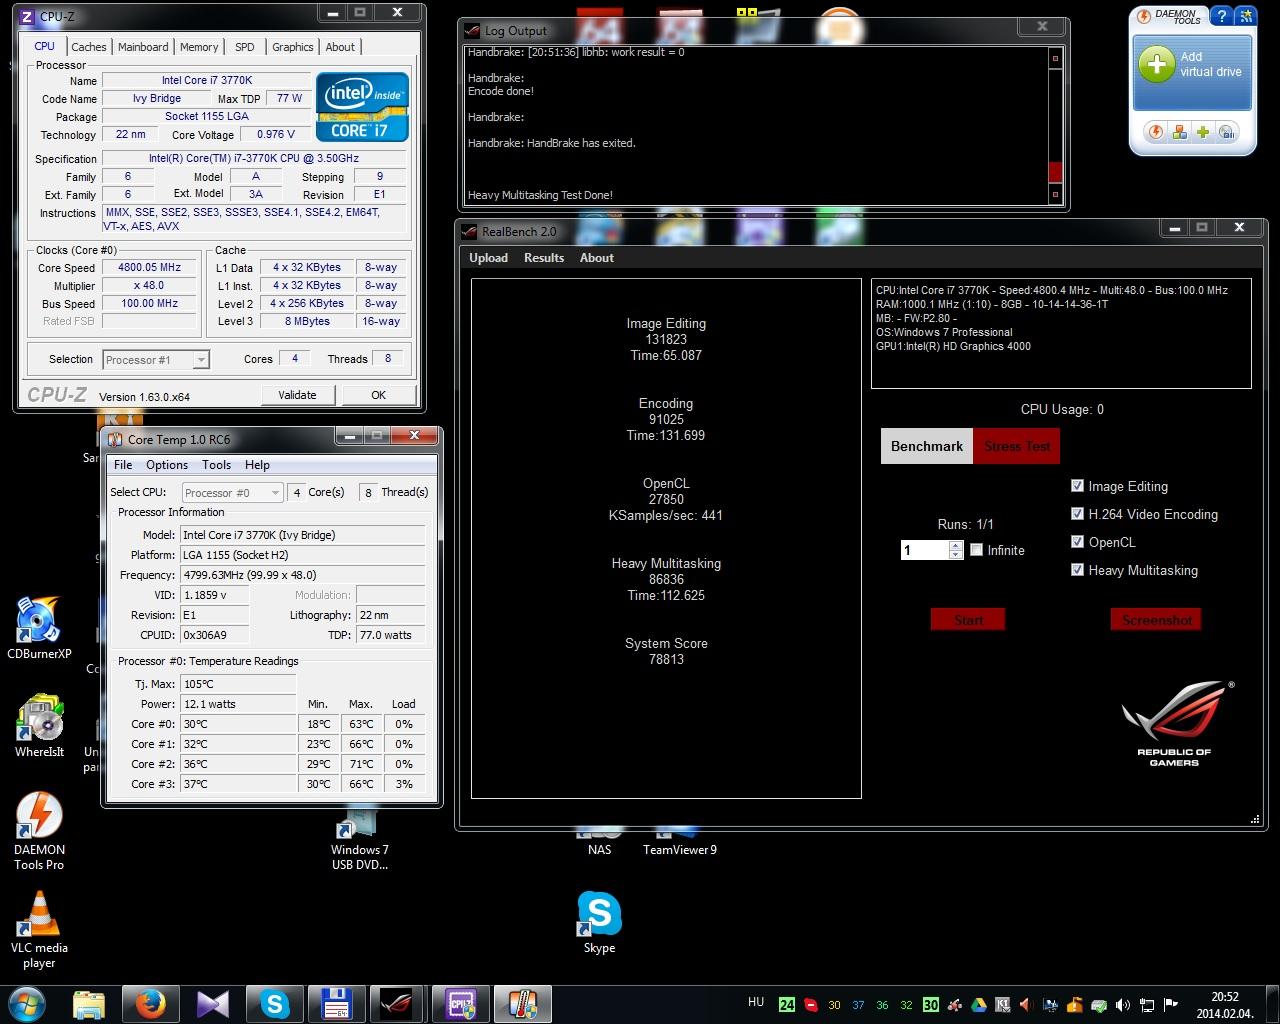Click colored blocks icon in gadget toolbar
1280x1024 pixels.
[x=1180, y=132]
